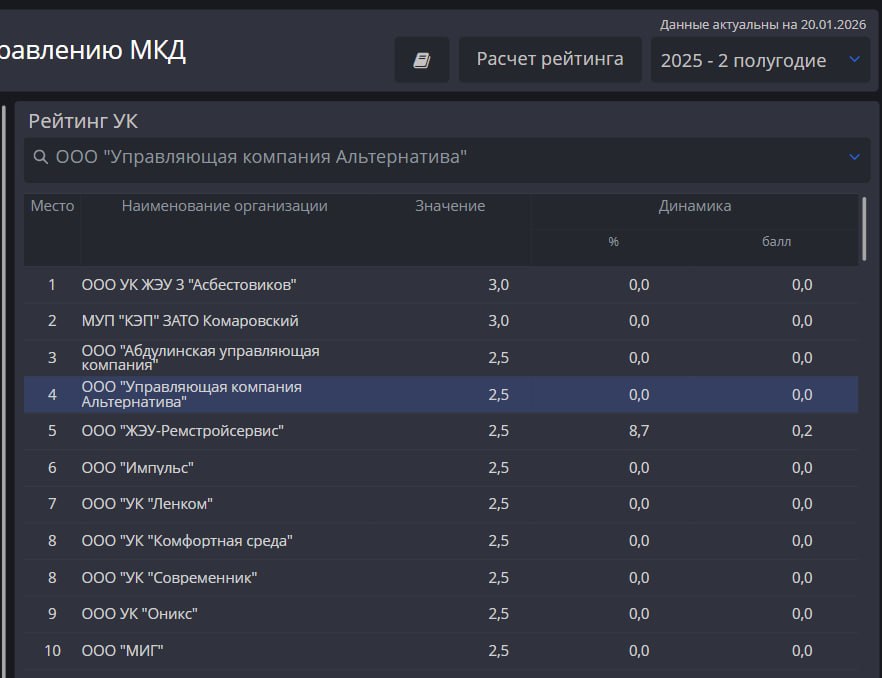Image resolution: width=882 pixels, height=678 pixels.
Task: Select the ООО УК ЖЭУ 3 "Асбестовиков" row
Action: pos(189,285)
